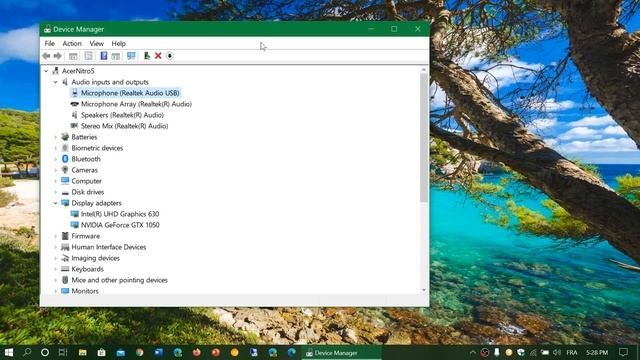
Task: Open Microsoft Store from the taskbar
Action: 102,352
